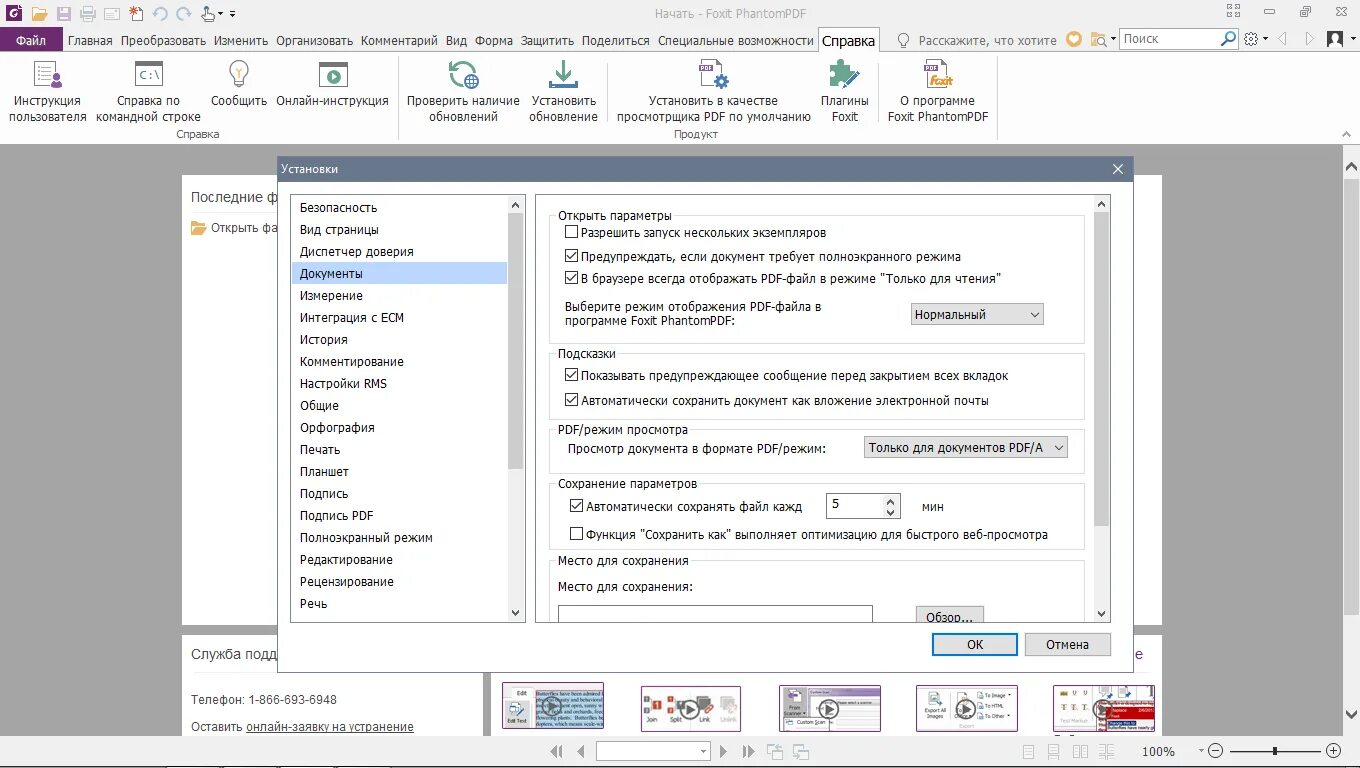Toggle Показывать предупреждающее сообщение перед закрытием checkbox

[572, 376]
